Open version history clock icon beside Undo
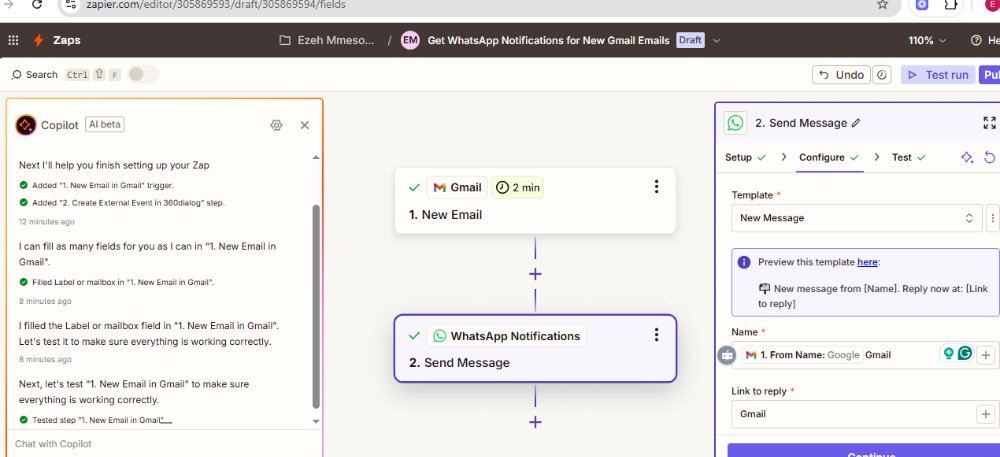The width and height of the screenshot is (1000, 457). click(882, 75)
